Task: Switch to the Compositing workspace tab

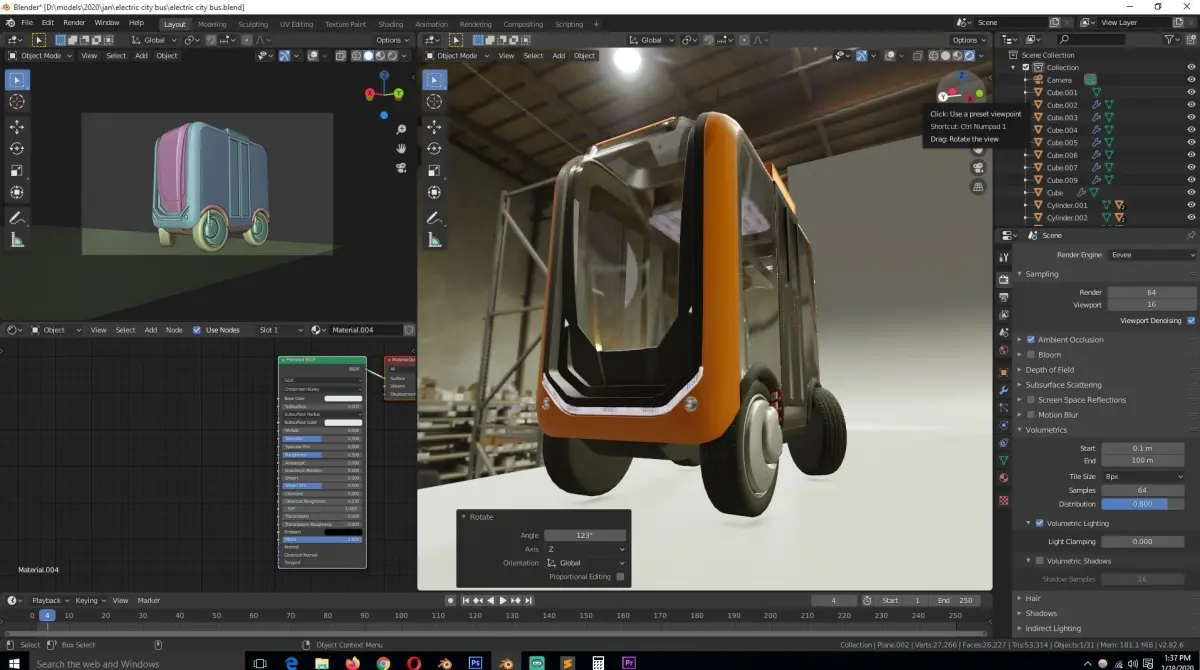Action: pos(524,24)
